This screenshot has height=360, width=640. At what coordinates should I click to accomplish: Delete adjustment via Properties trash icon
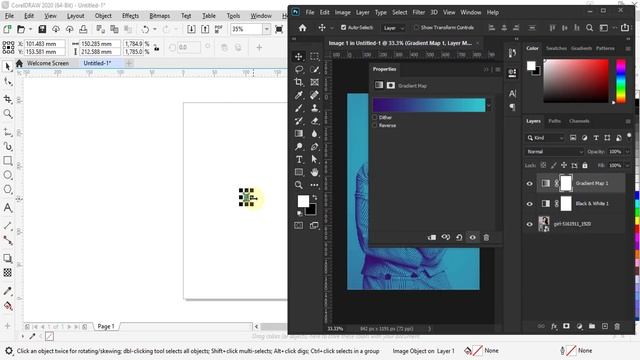point(486,237)
